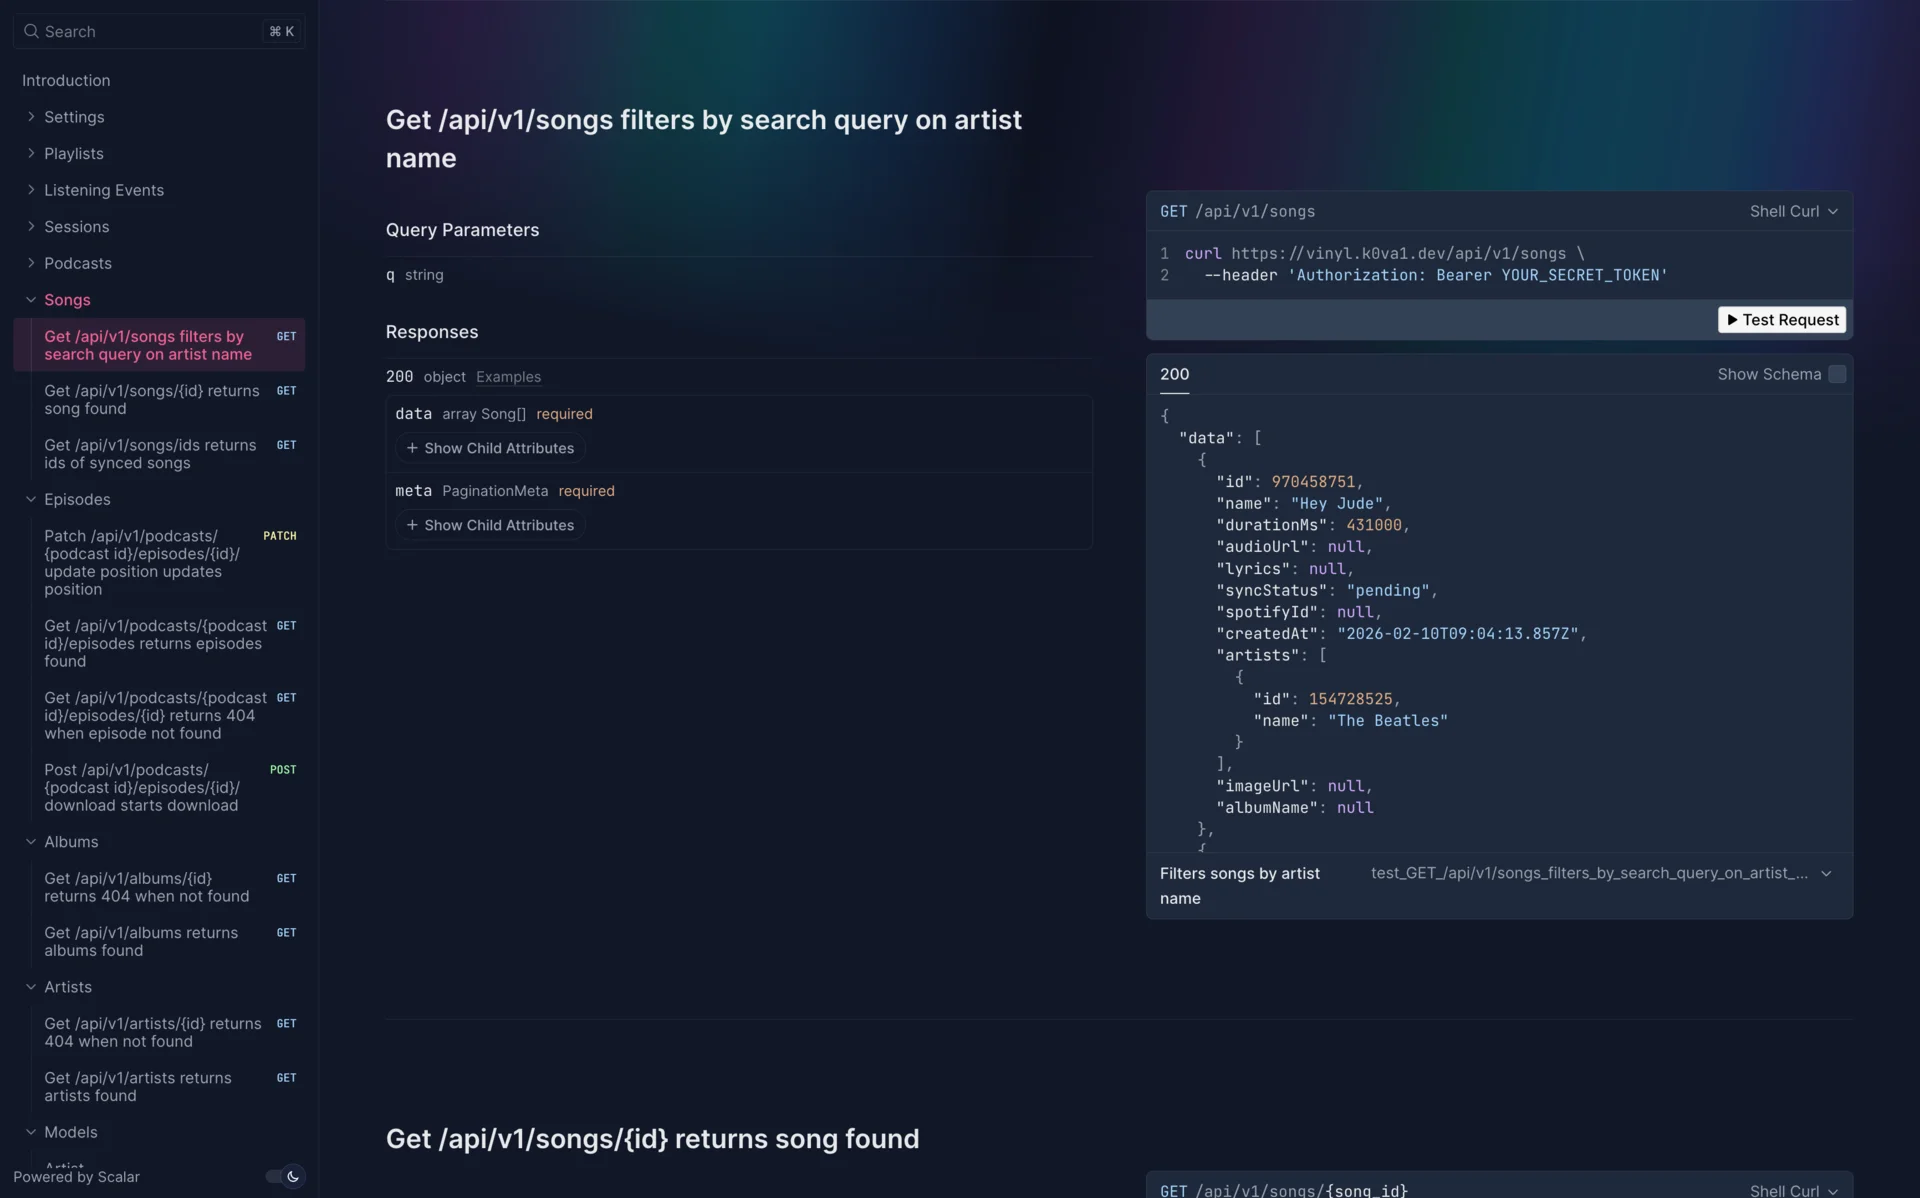Enable the Show Schema checkbox
The image size is (1920, 1198).
click(1837, 374)
